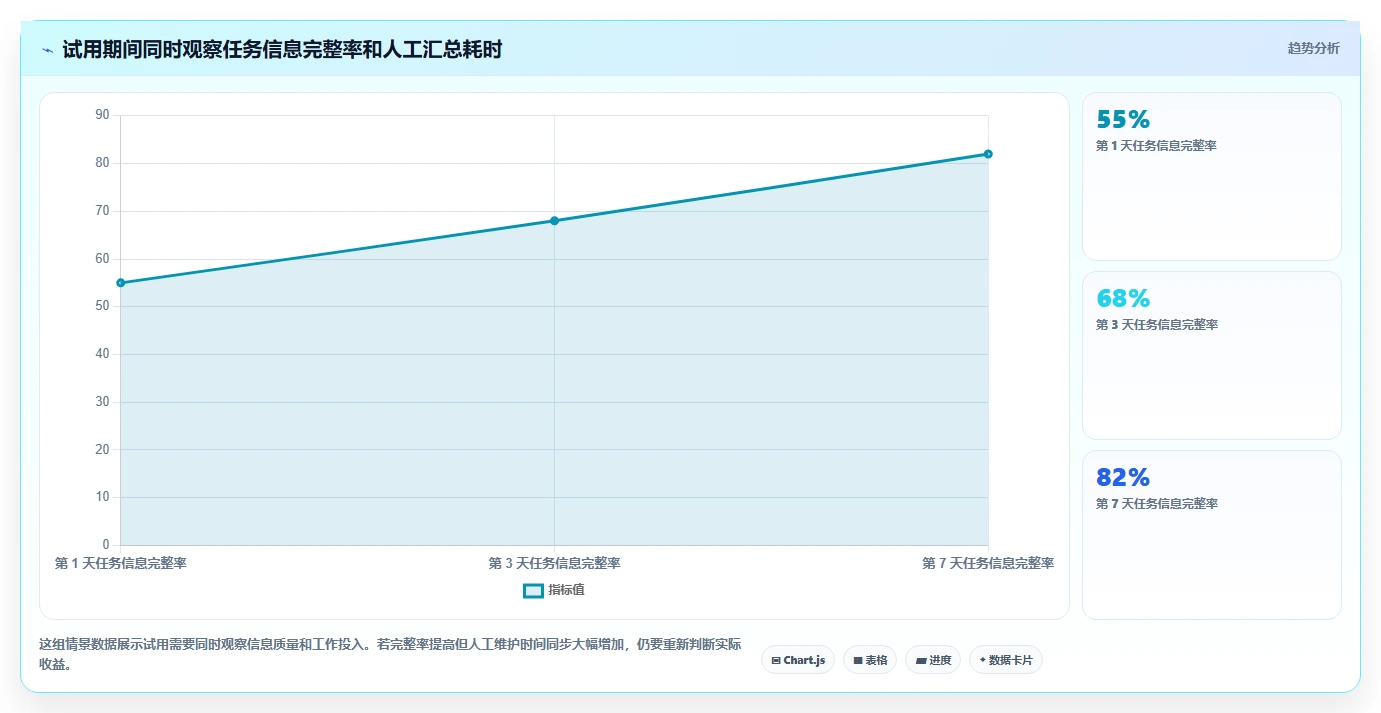Select the Chart.js tag

(x=798, y=660)
